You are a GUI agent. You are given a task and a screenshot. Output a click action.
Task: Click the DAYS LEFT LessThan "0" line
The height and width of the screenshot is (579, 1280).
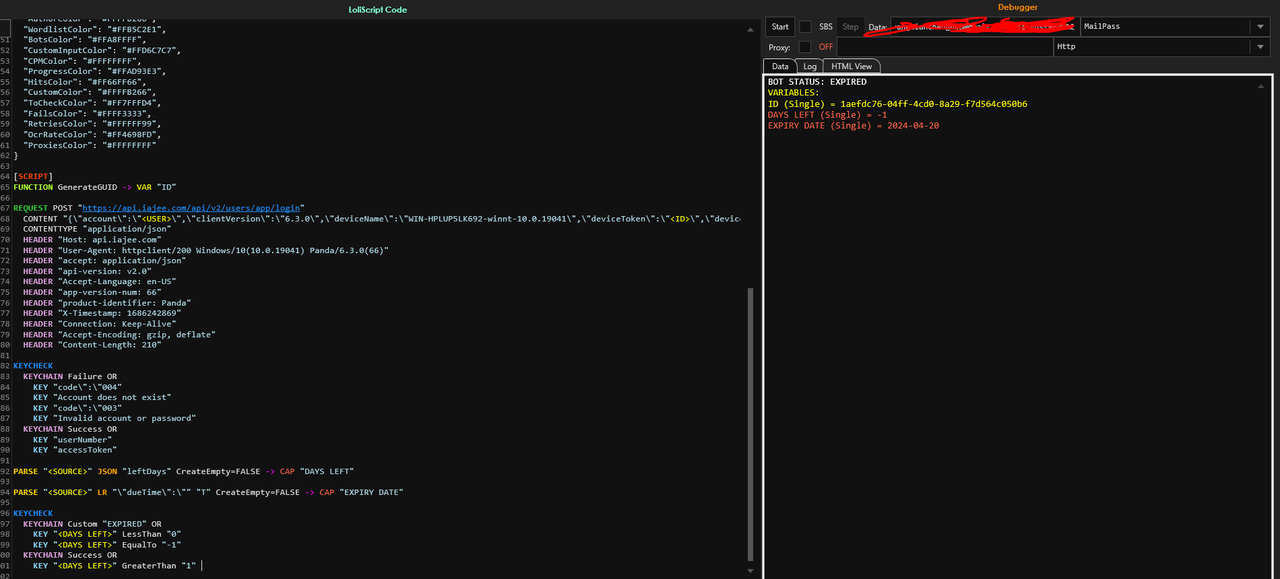pyautogui.click(x=107, y=535)
